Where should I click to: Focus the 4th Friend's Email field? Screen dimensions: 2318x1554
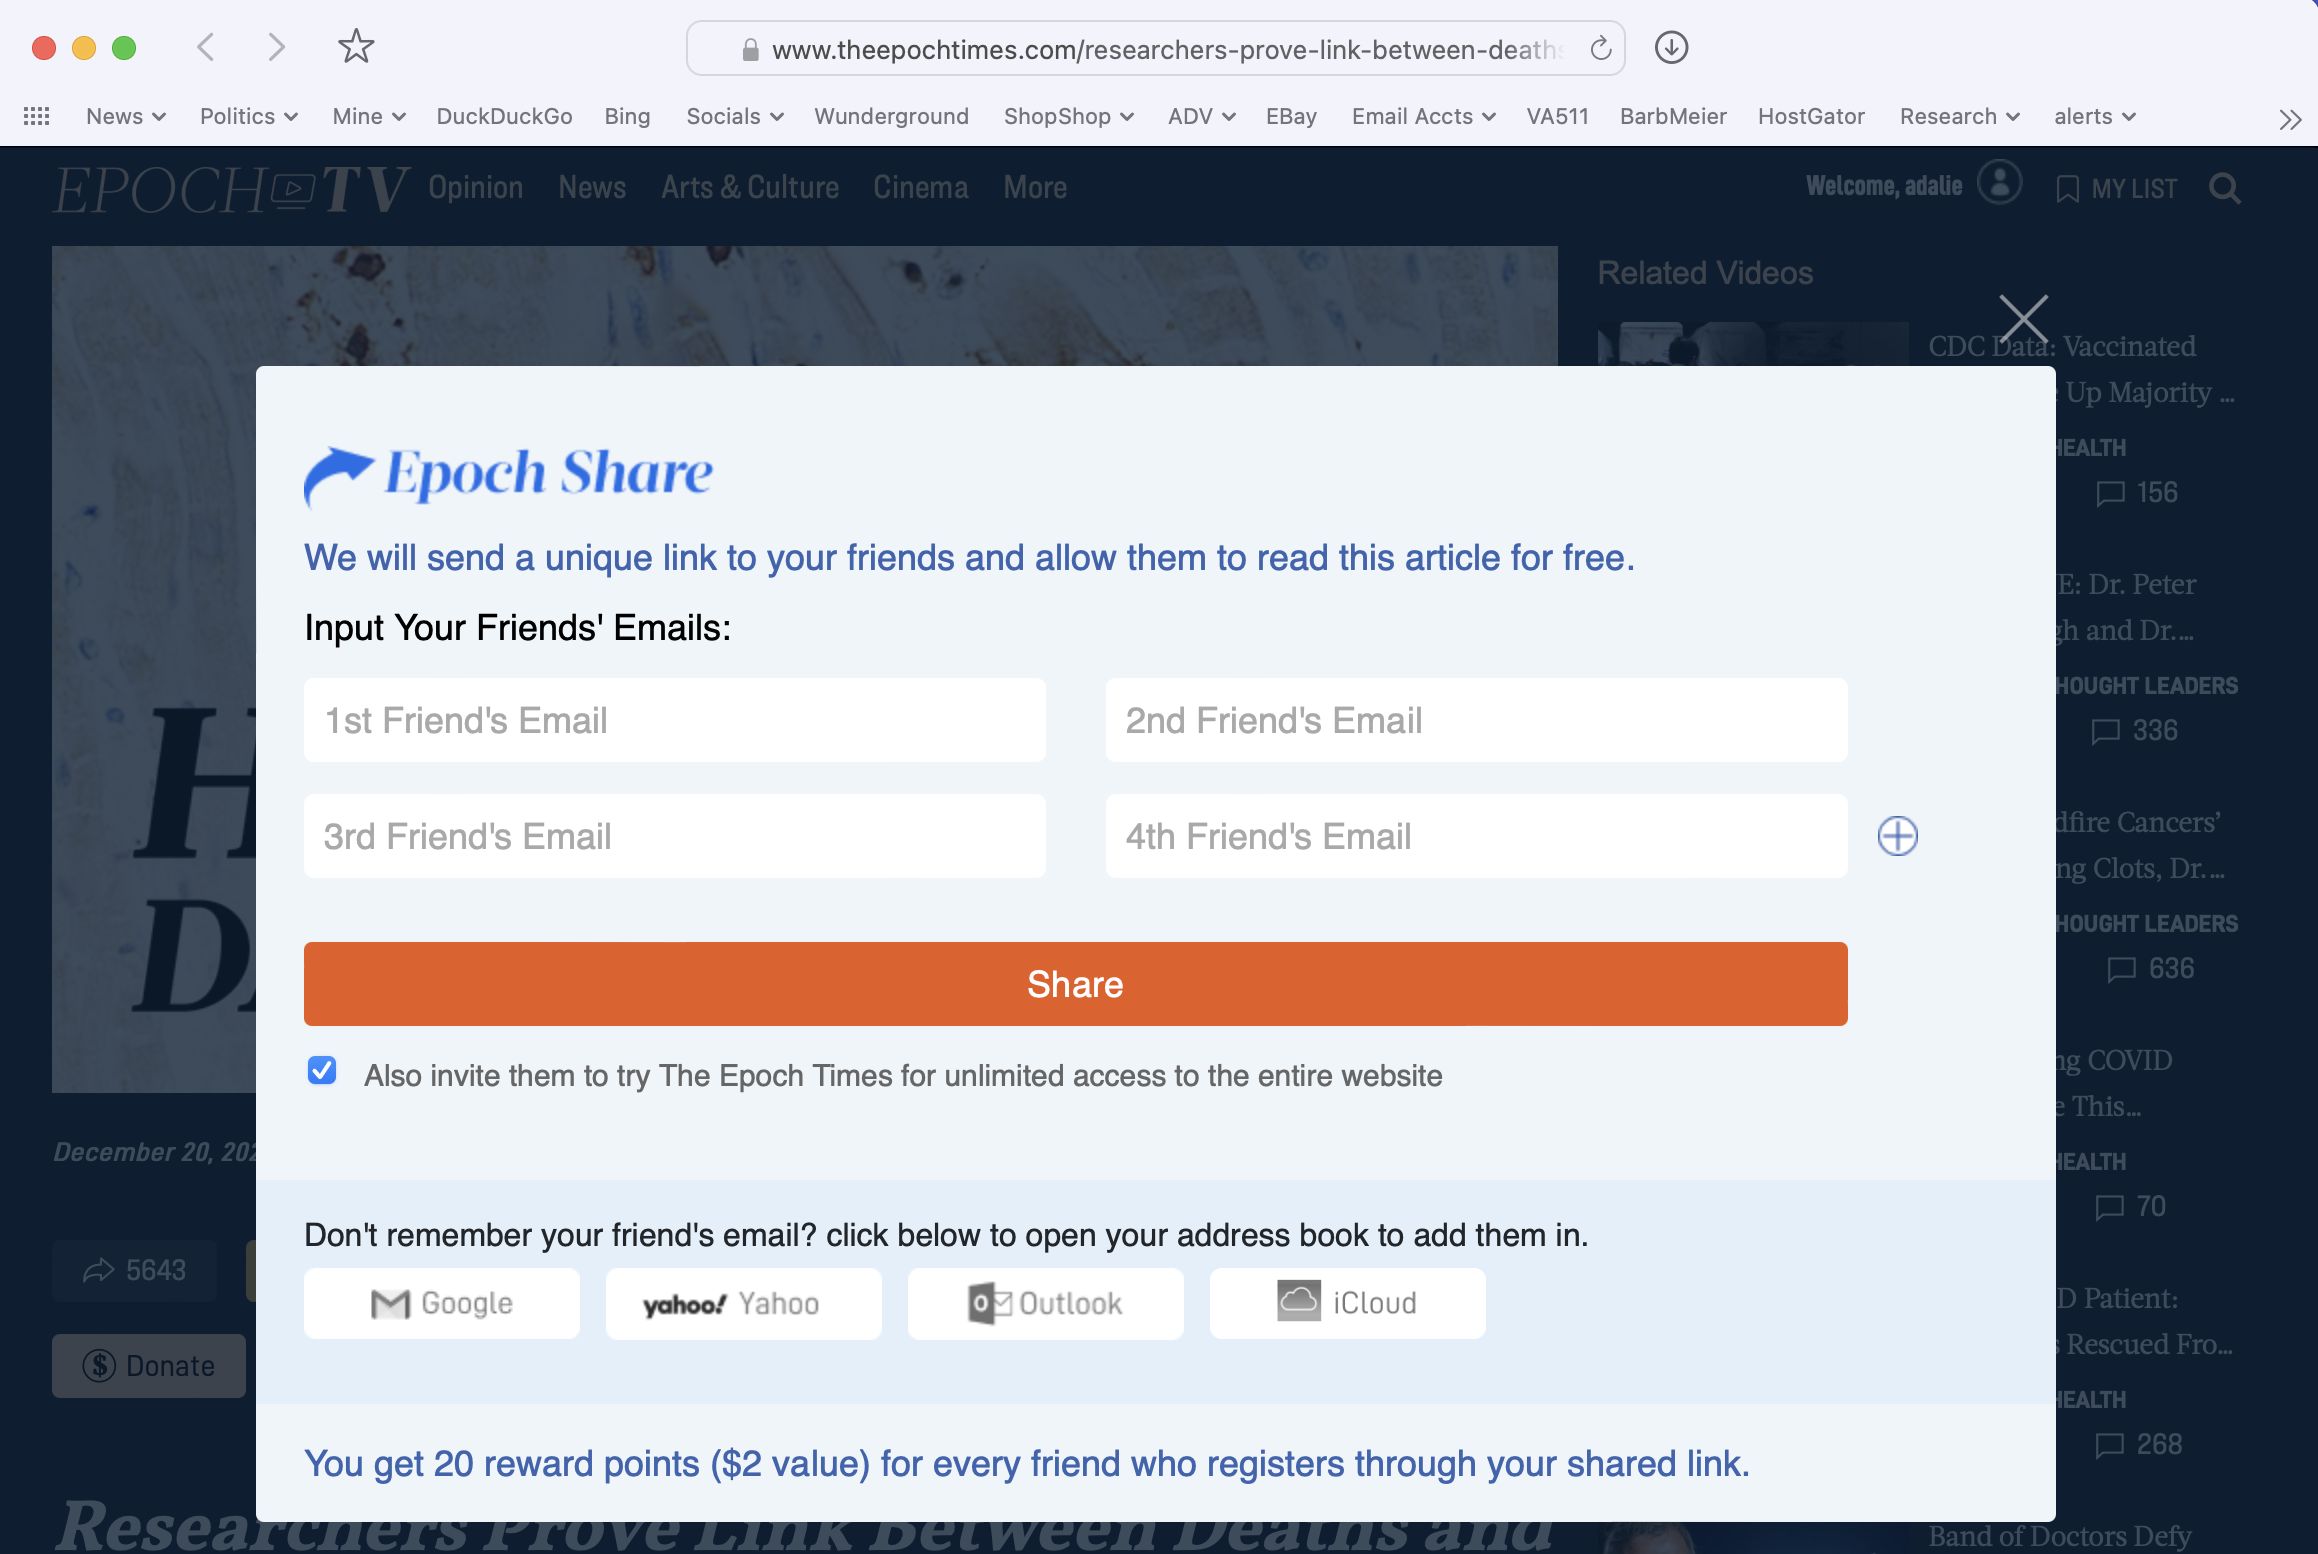[1477, 836]
